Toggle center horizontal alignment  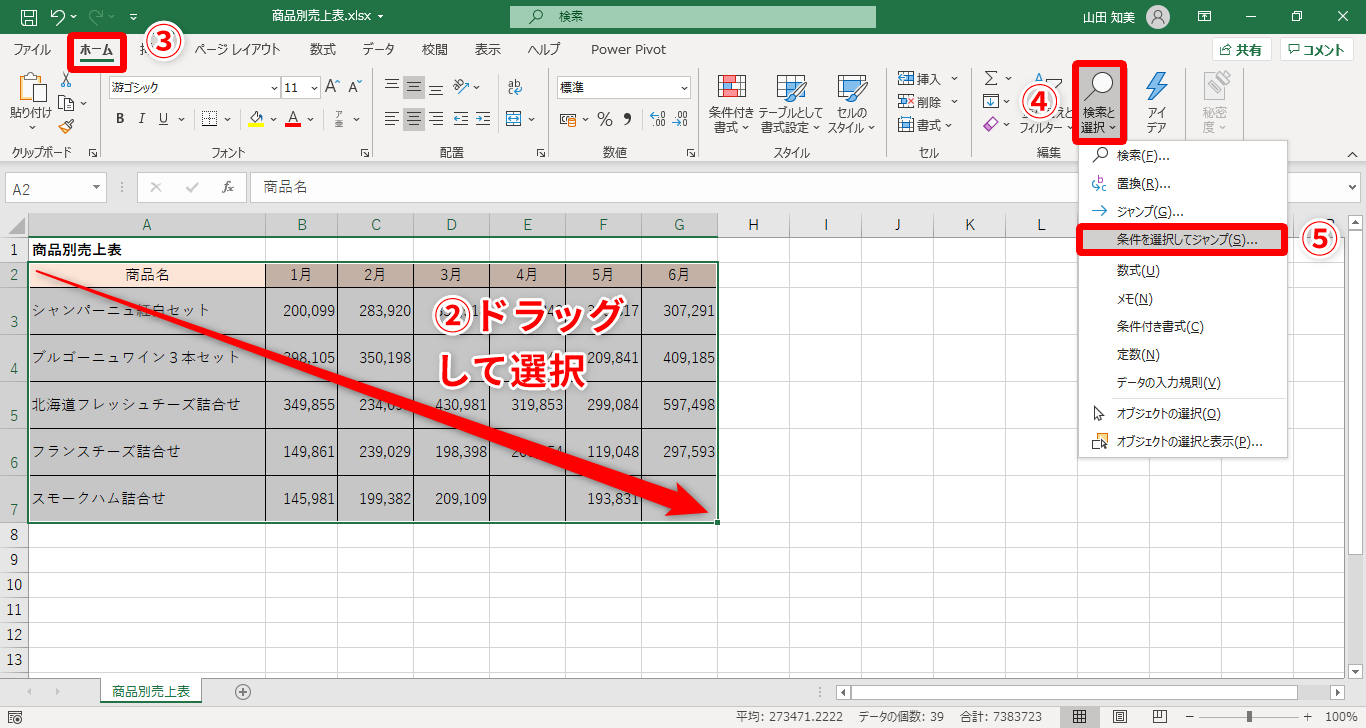click(414, 119)
